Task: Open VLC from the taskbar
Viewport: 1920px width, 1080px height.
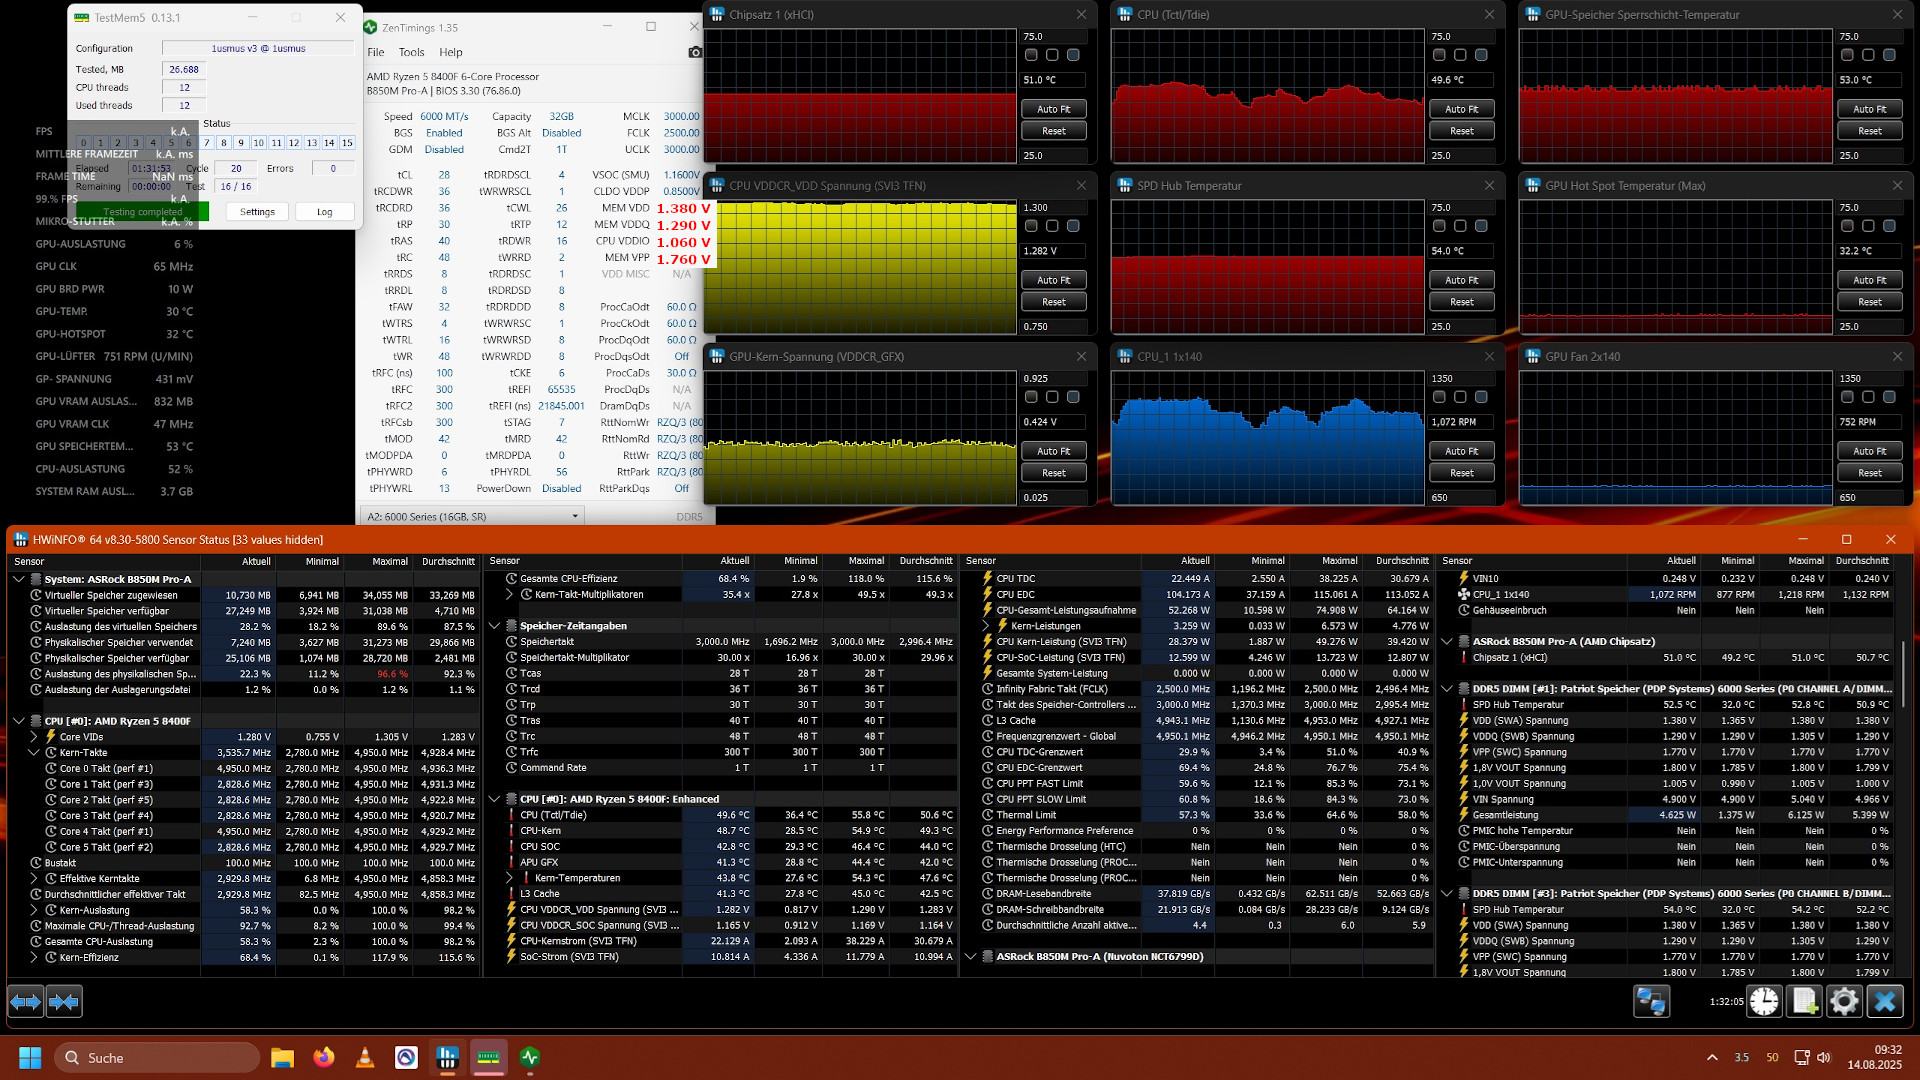Action: pyautogui.click(x=365, y=1057)
